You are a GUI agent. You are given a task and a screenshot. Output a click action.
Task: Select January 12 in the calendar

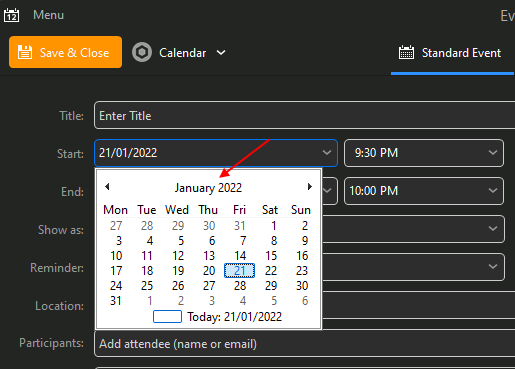click(178, 256)
